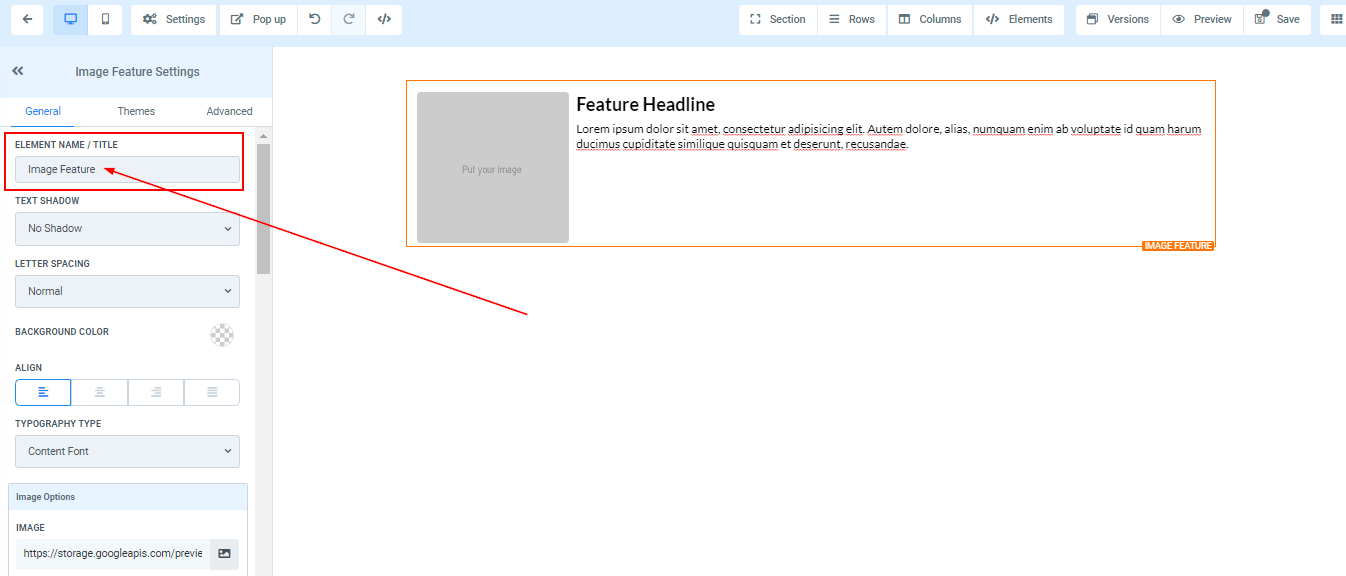This screenshot has width=1346, height=576.
Task: Click the Save button
Action: [1277, 19]
